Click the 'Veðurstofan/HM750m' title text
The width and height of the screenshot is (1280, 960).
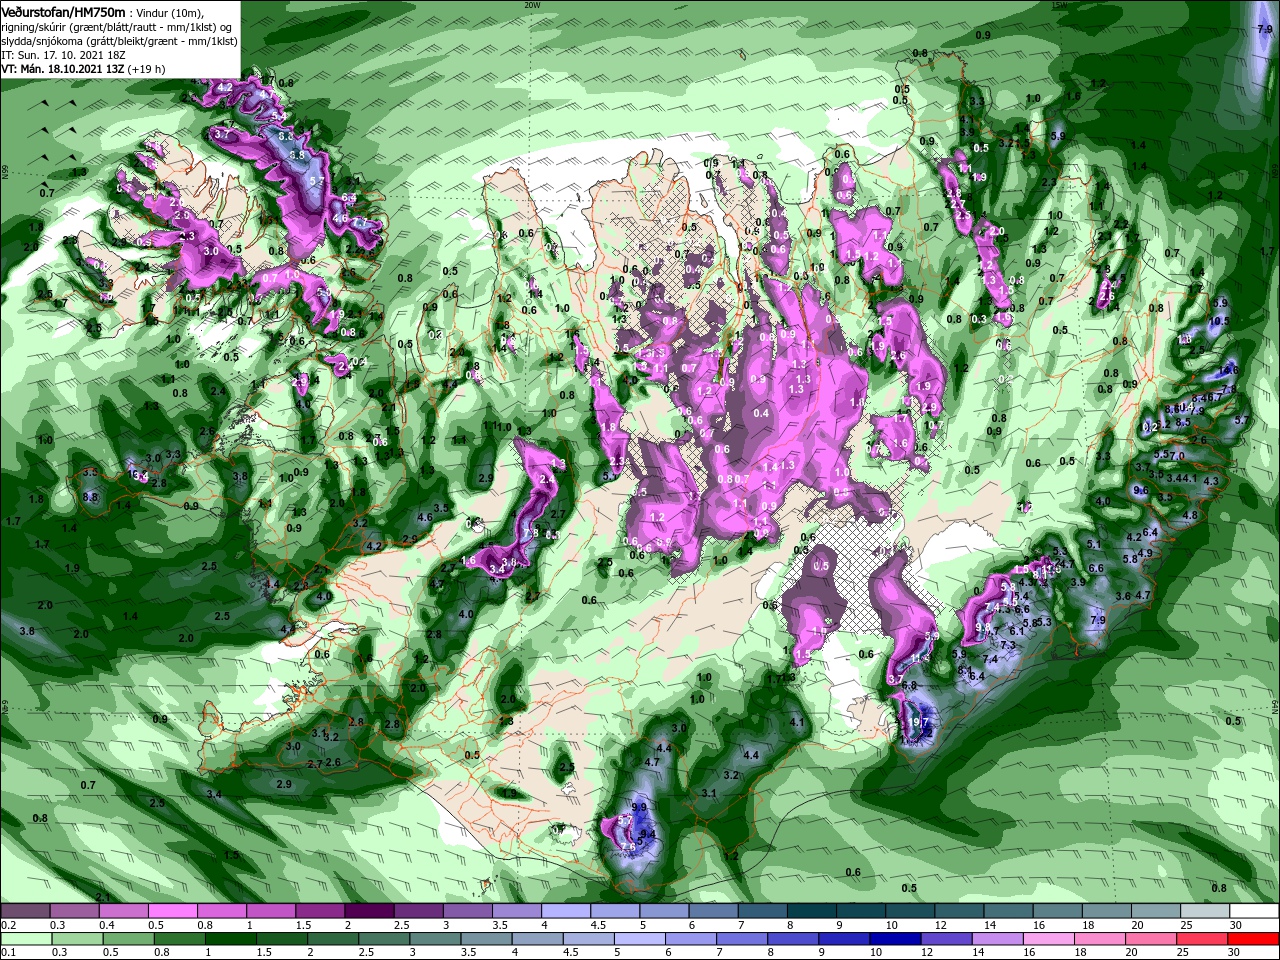click(63, 11)
